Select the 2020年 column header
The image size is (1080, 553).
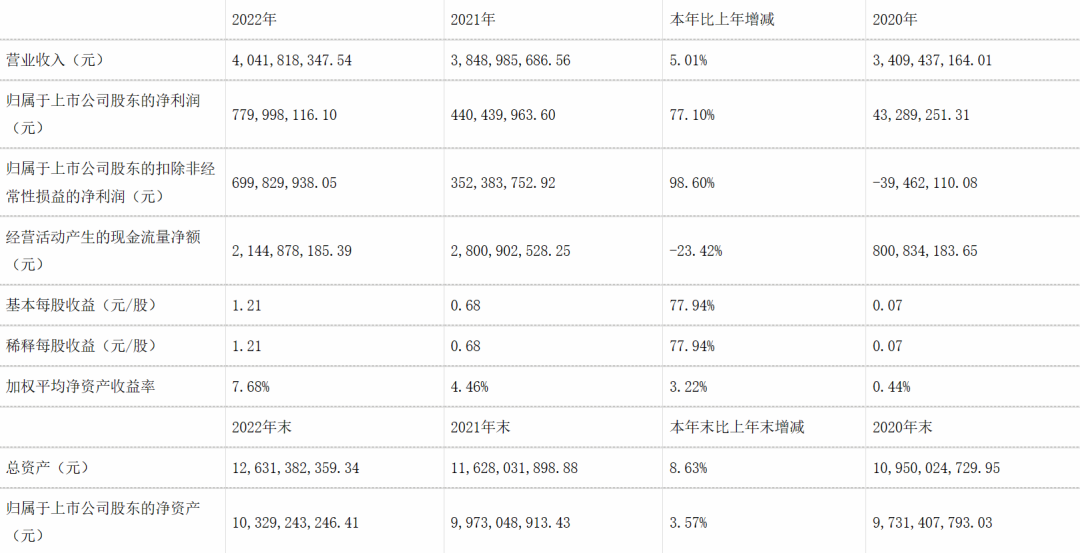895,19
